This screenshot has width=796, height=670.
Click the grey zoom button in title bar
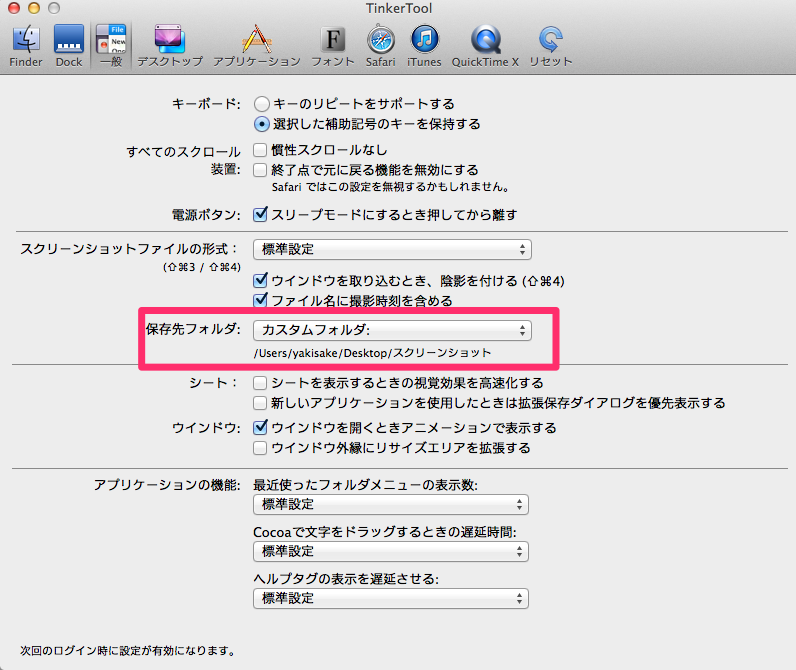point(54,8)
